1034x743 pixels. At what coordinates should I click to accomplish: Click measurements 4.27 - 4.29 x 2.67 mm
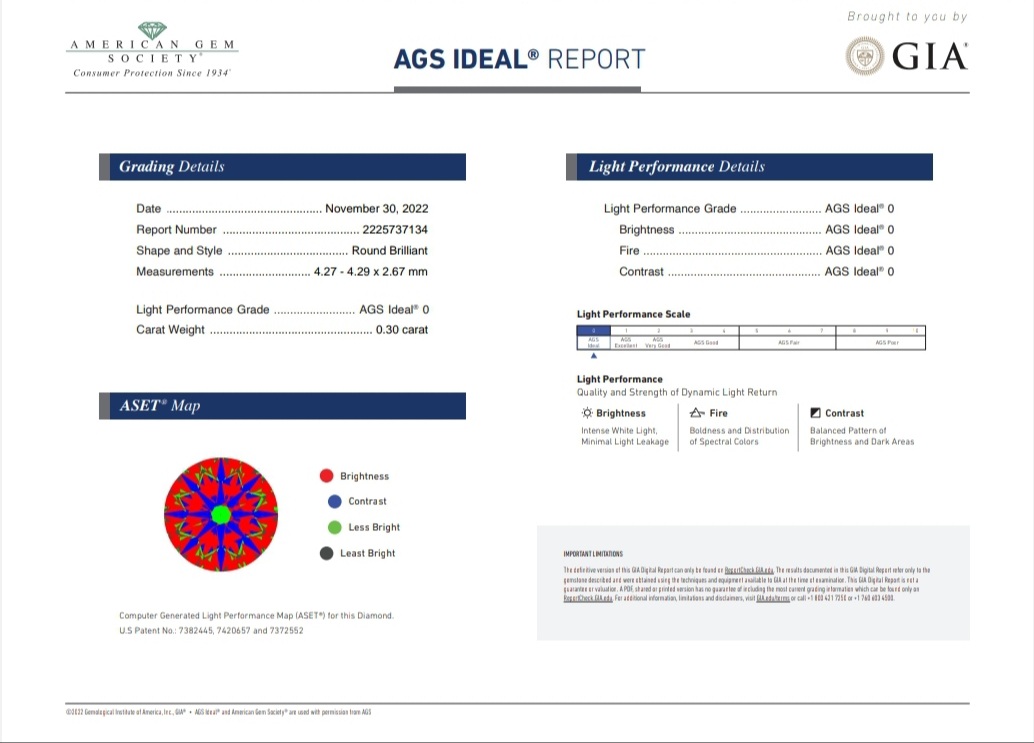tap(371, 272)
